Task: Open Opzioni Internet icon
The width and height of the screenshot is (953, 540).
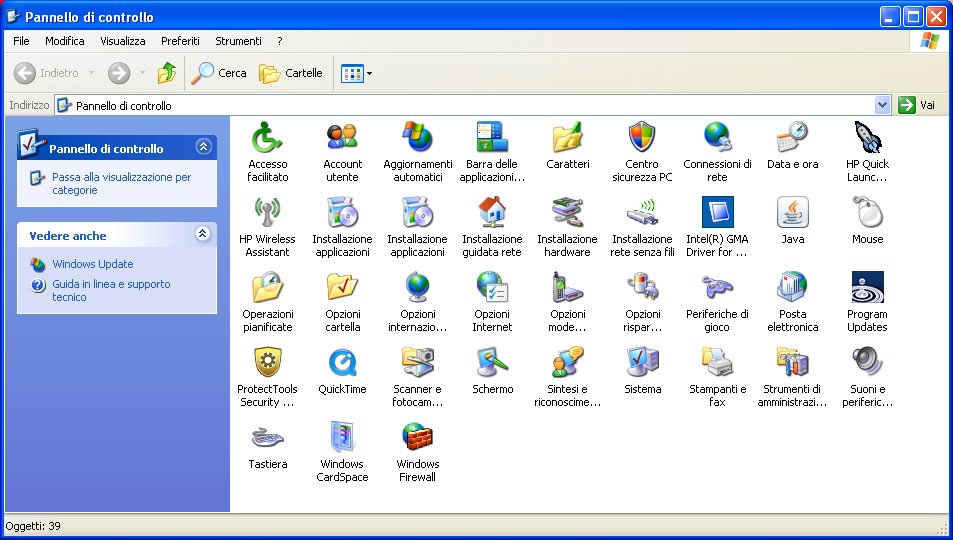Action: (x=492, y=287)
